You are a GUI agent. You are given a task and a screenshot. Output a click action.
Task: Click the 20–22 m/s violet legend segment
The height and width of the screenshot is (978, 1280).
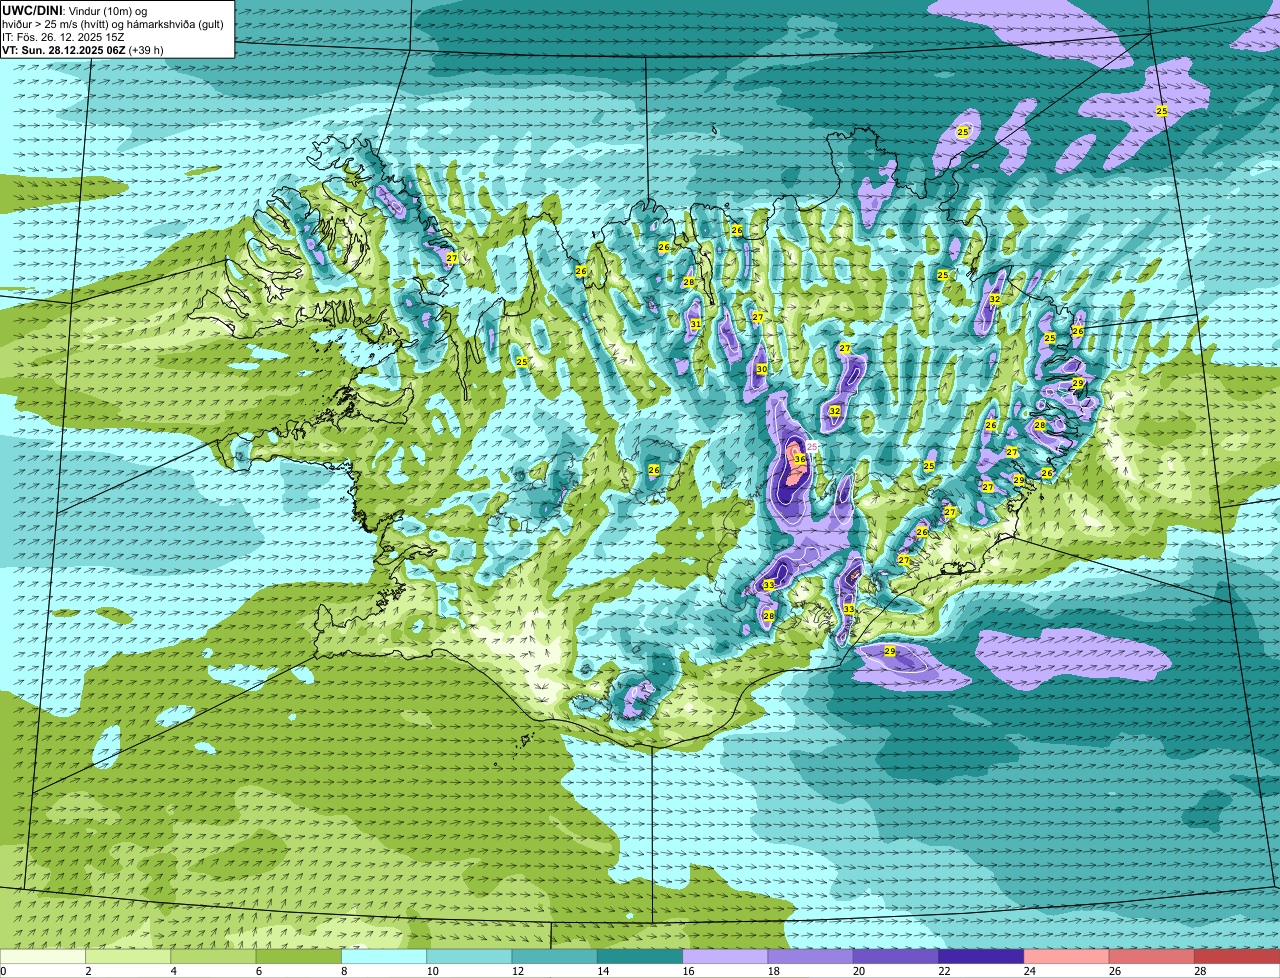[x=896, y=956]
